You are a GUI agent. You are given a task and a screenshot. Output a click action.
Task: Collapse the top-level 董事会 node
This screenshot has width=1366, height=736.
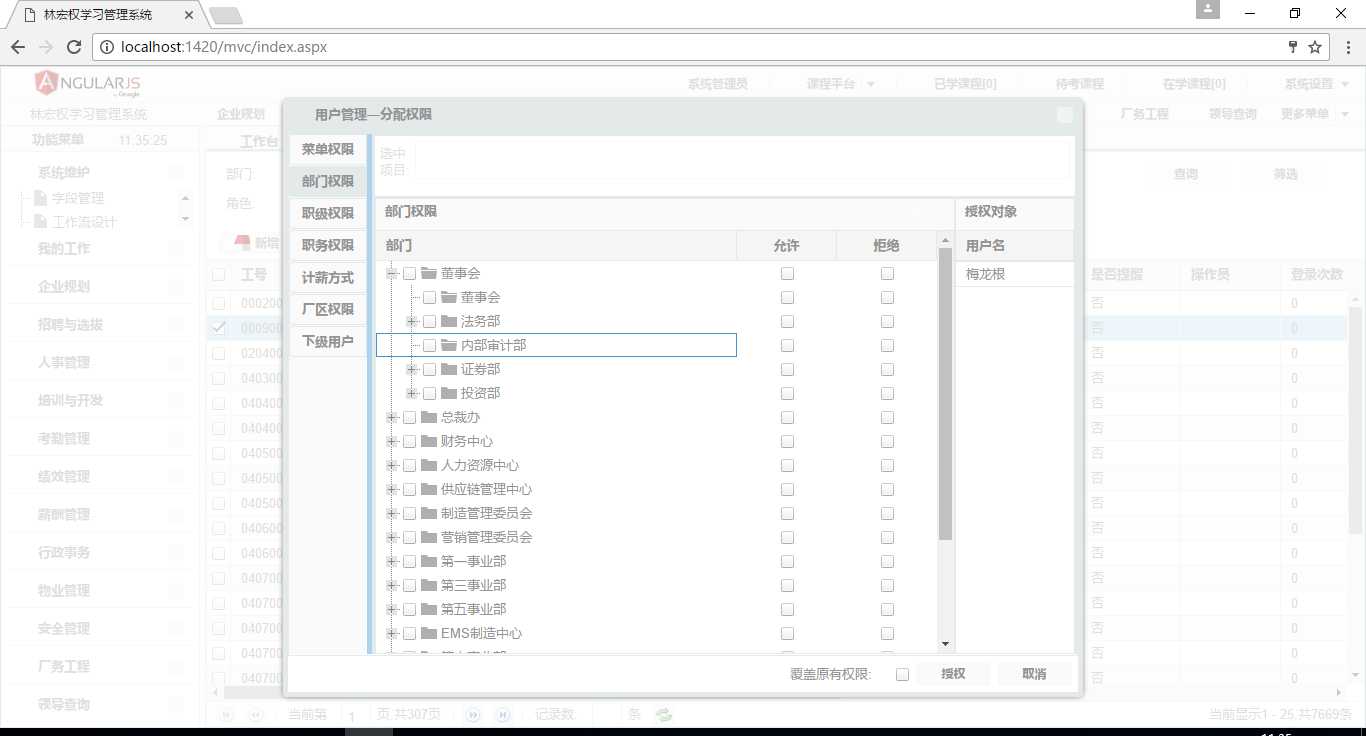391,273
